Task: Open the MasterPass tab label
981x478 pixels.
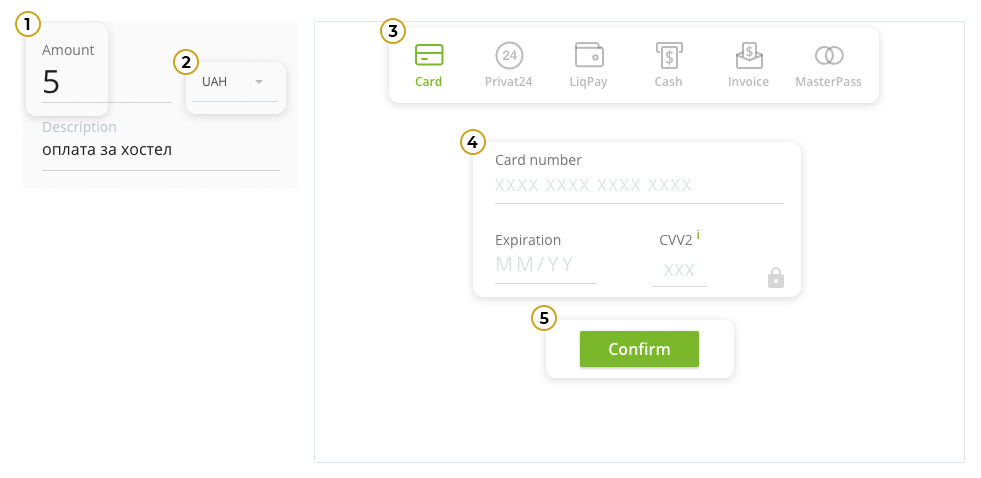Action: (x=828, y=82)
